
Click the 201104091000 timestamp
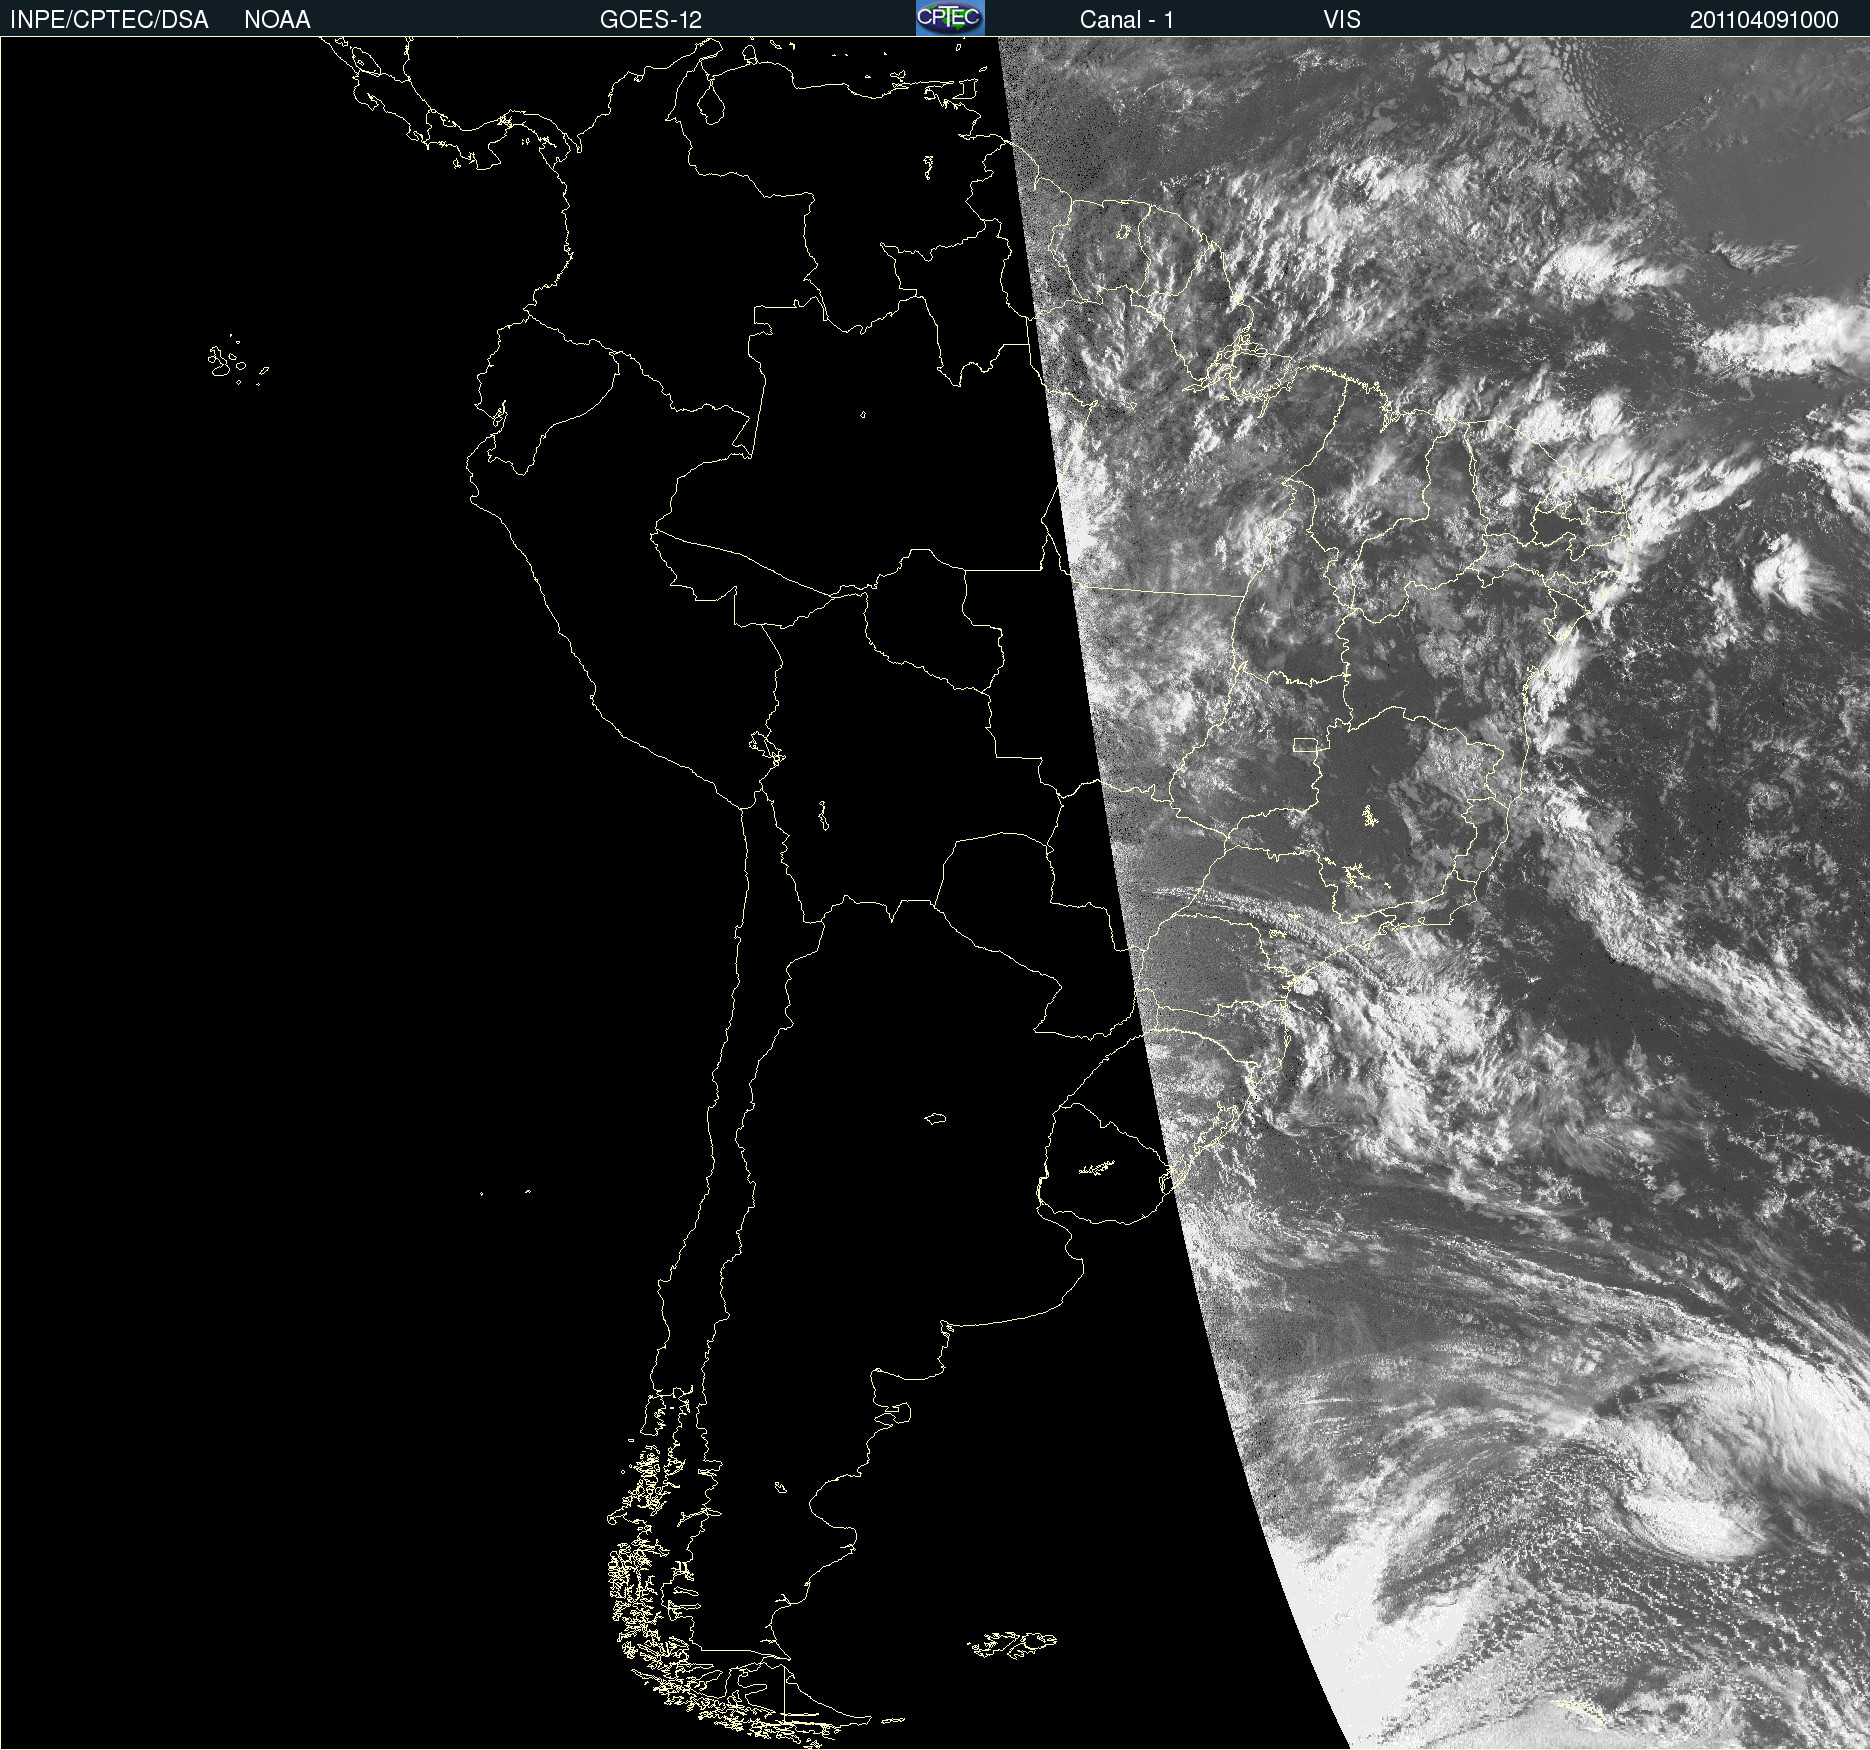point(1764,20)
